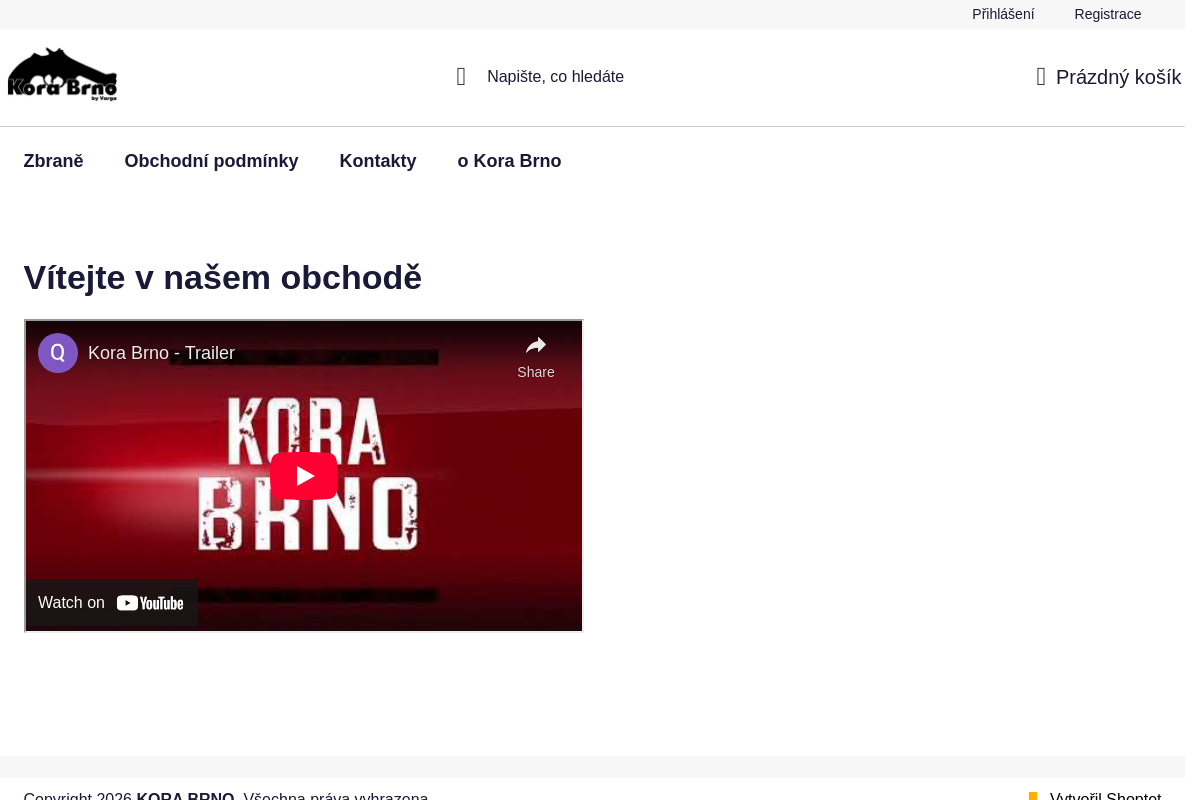Click the KORA BRNO copyright link
The image size is (1200, 800).
(x=185, y=795)
